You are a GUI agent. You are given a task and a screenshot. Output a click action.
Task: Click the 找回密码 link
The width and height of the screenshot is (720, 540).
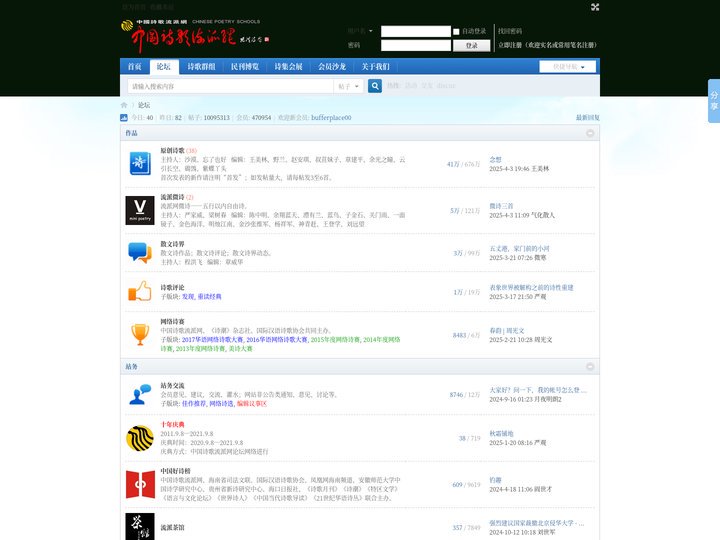[510, 31]
